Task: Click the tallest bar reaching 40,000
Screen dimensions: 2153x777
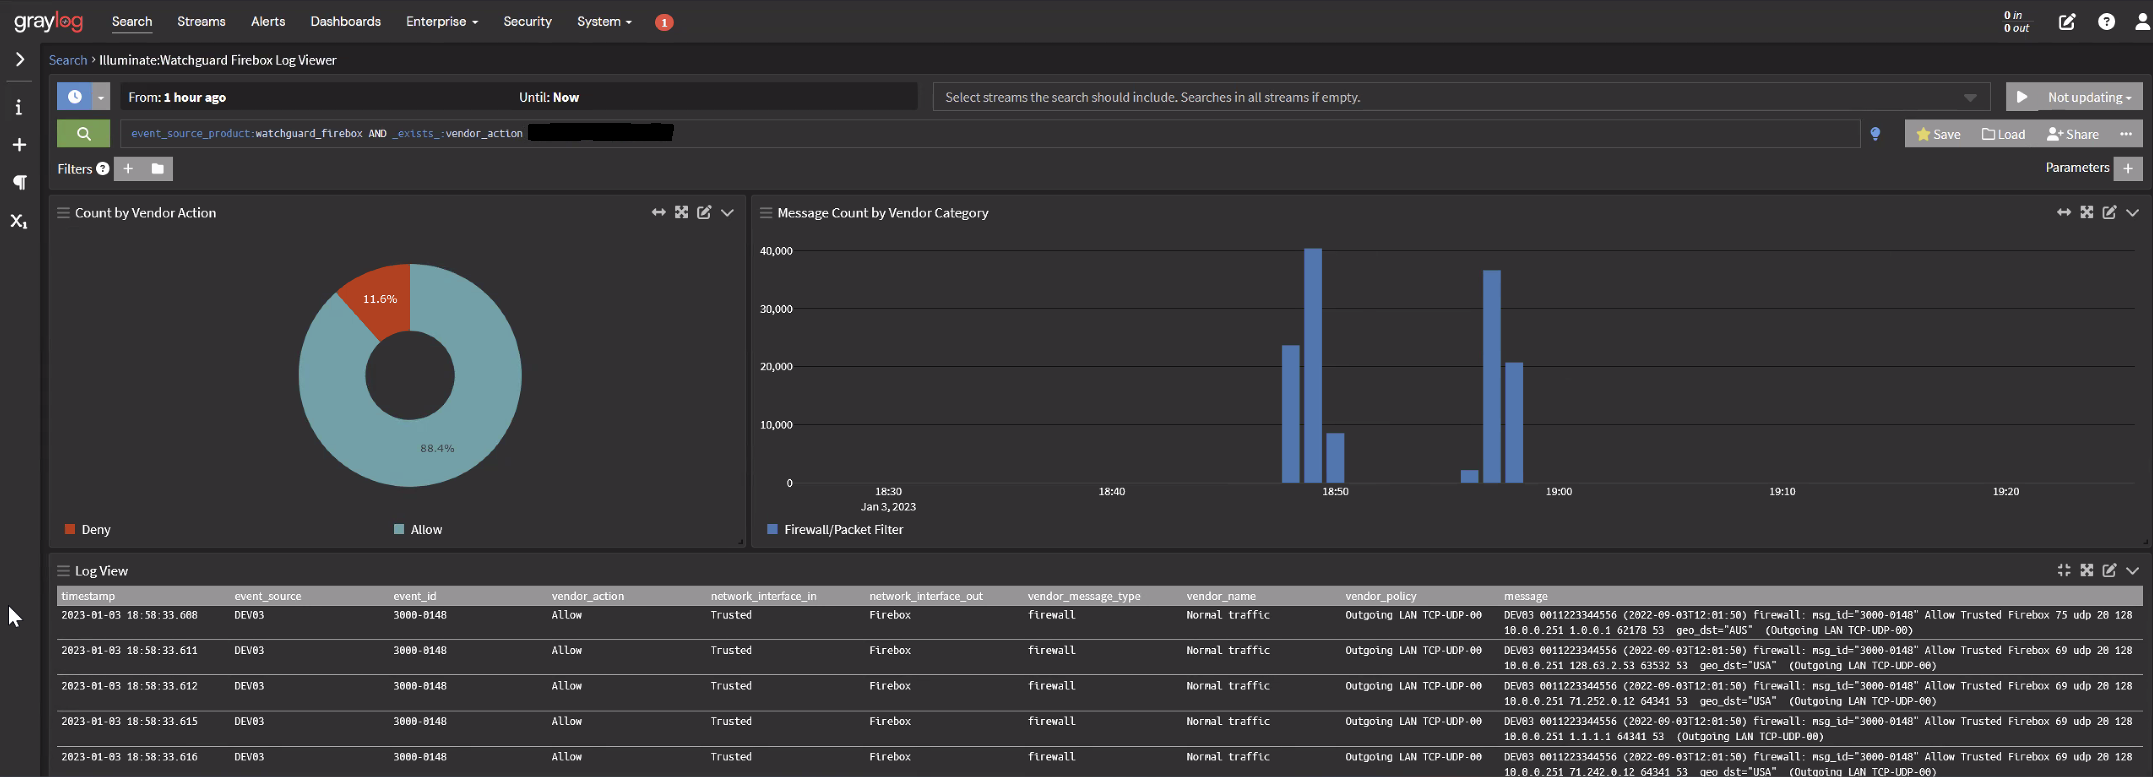Action: tap(1313, 366)
